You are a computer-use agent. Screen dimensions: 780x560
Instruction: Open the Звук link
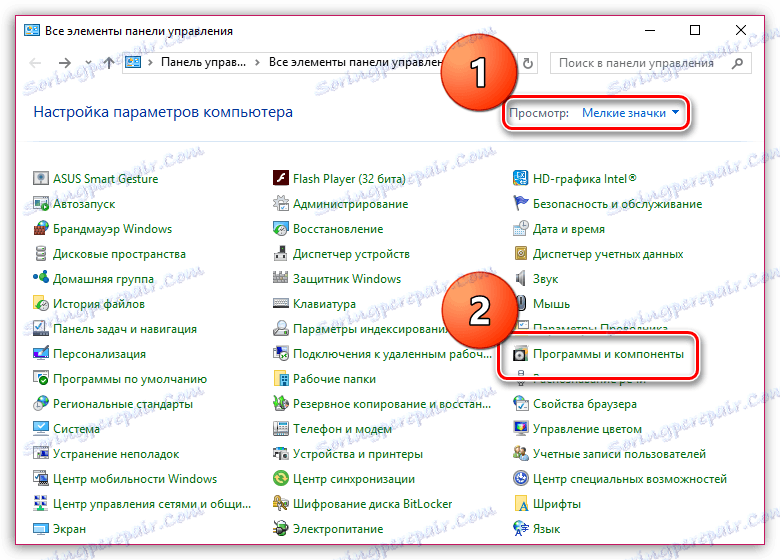coord(545,279)
